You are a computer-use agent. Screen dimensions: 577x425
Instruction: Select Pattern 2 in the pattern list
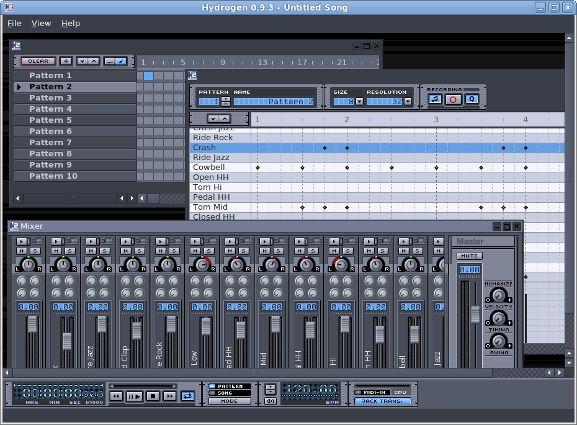[75, 87]
